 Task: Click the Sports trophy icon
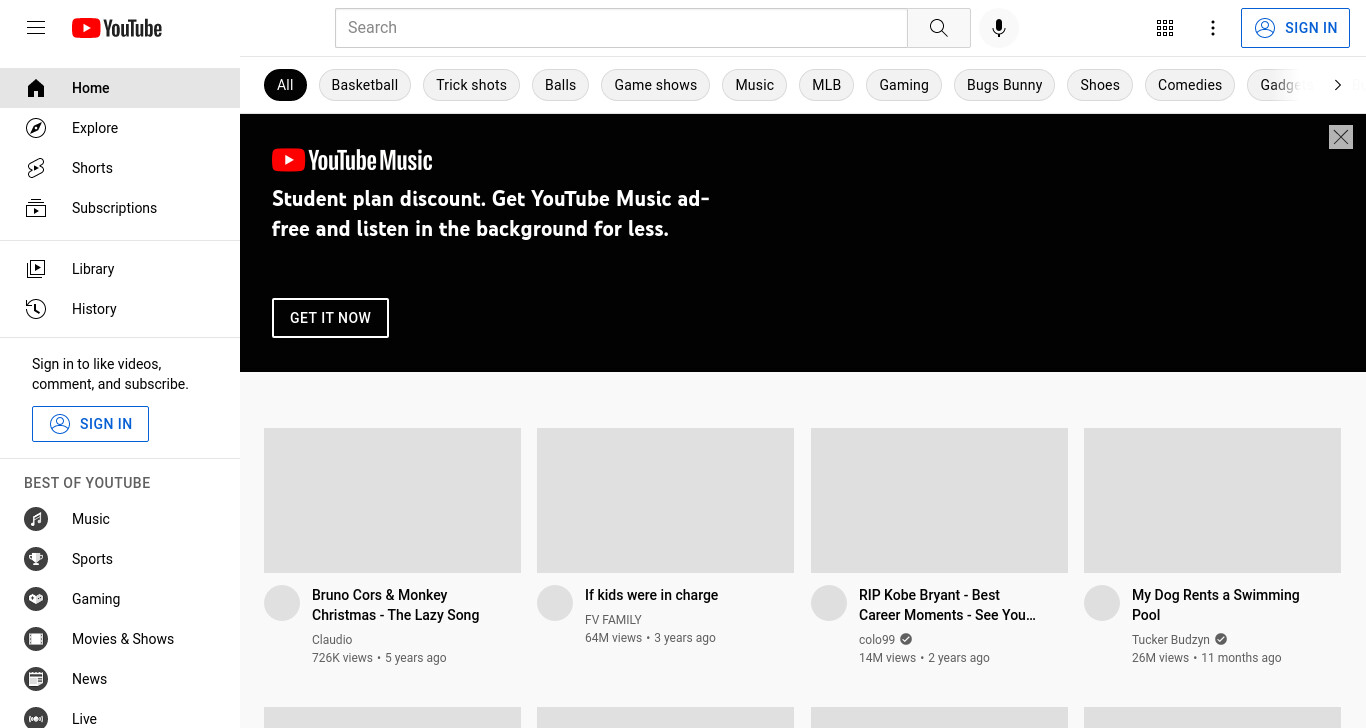(36, 559)
